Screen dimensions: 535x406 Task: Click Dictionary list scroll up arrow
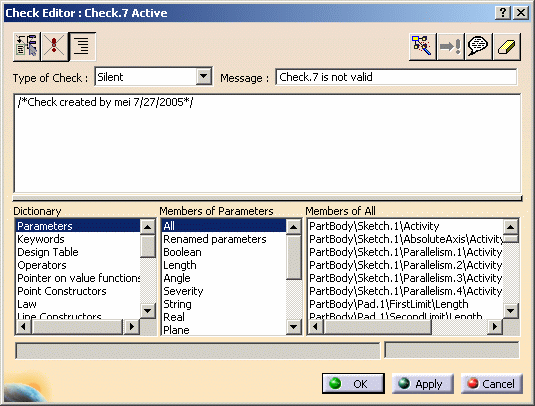(148, 227)
